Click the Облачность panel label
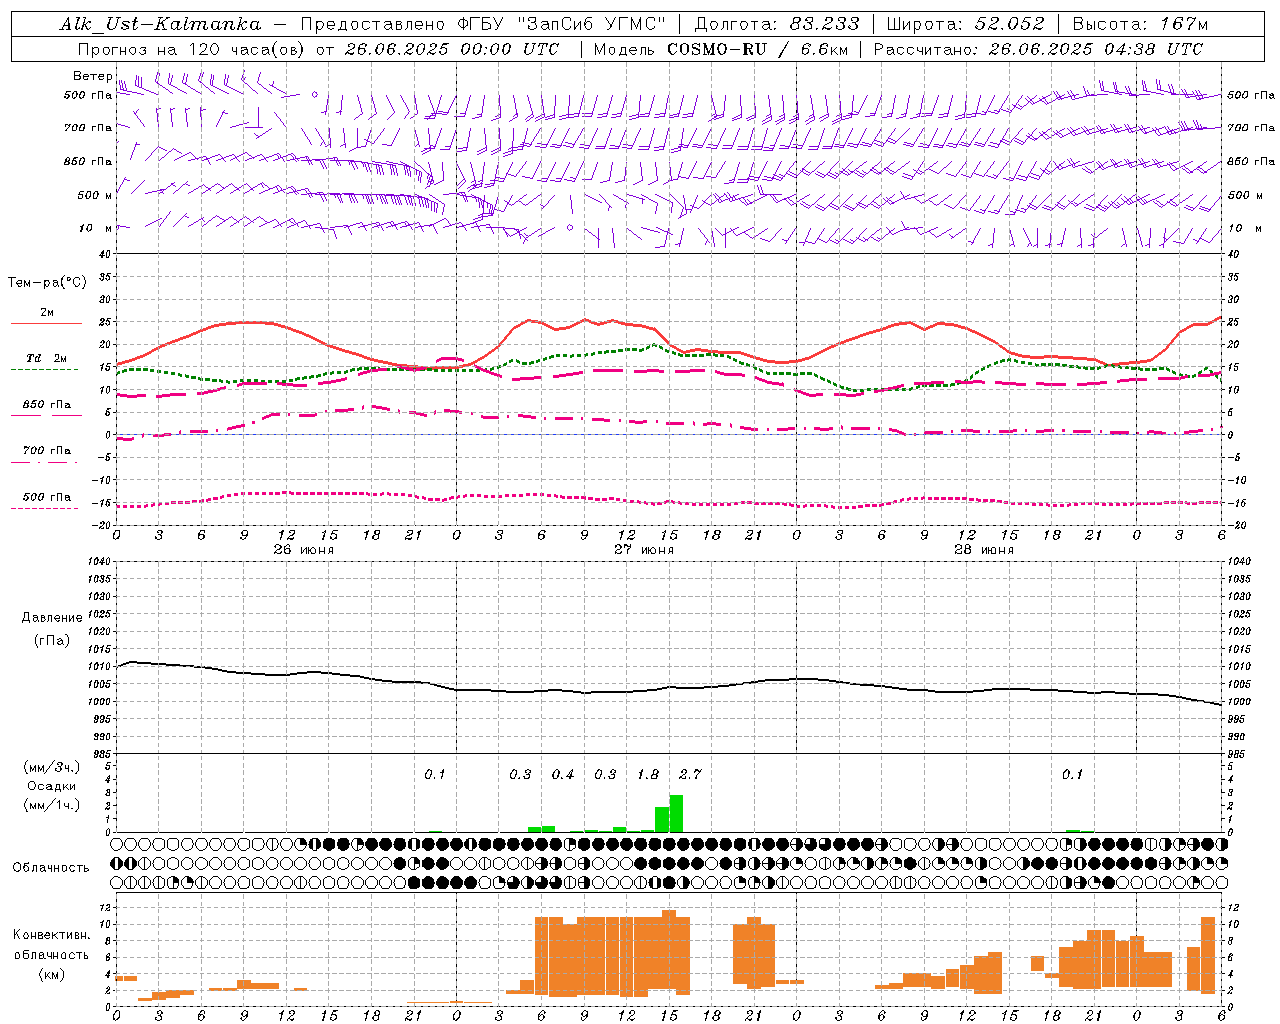This screenshot has width=1280, height=1024. pos(51,868)
